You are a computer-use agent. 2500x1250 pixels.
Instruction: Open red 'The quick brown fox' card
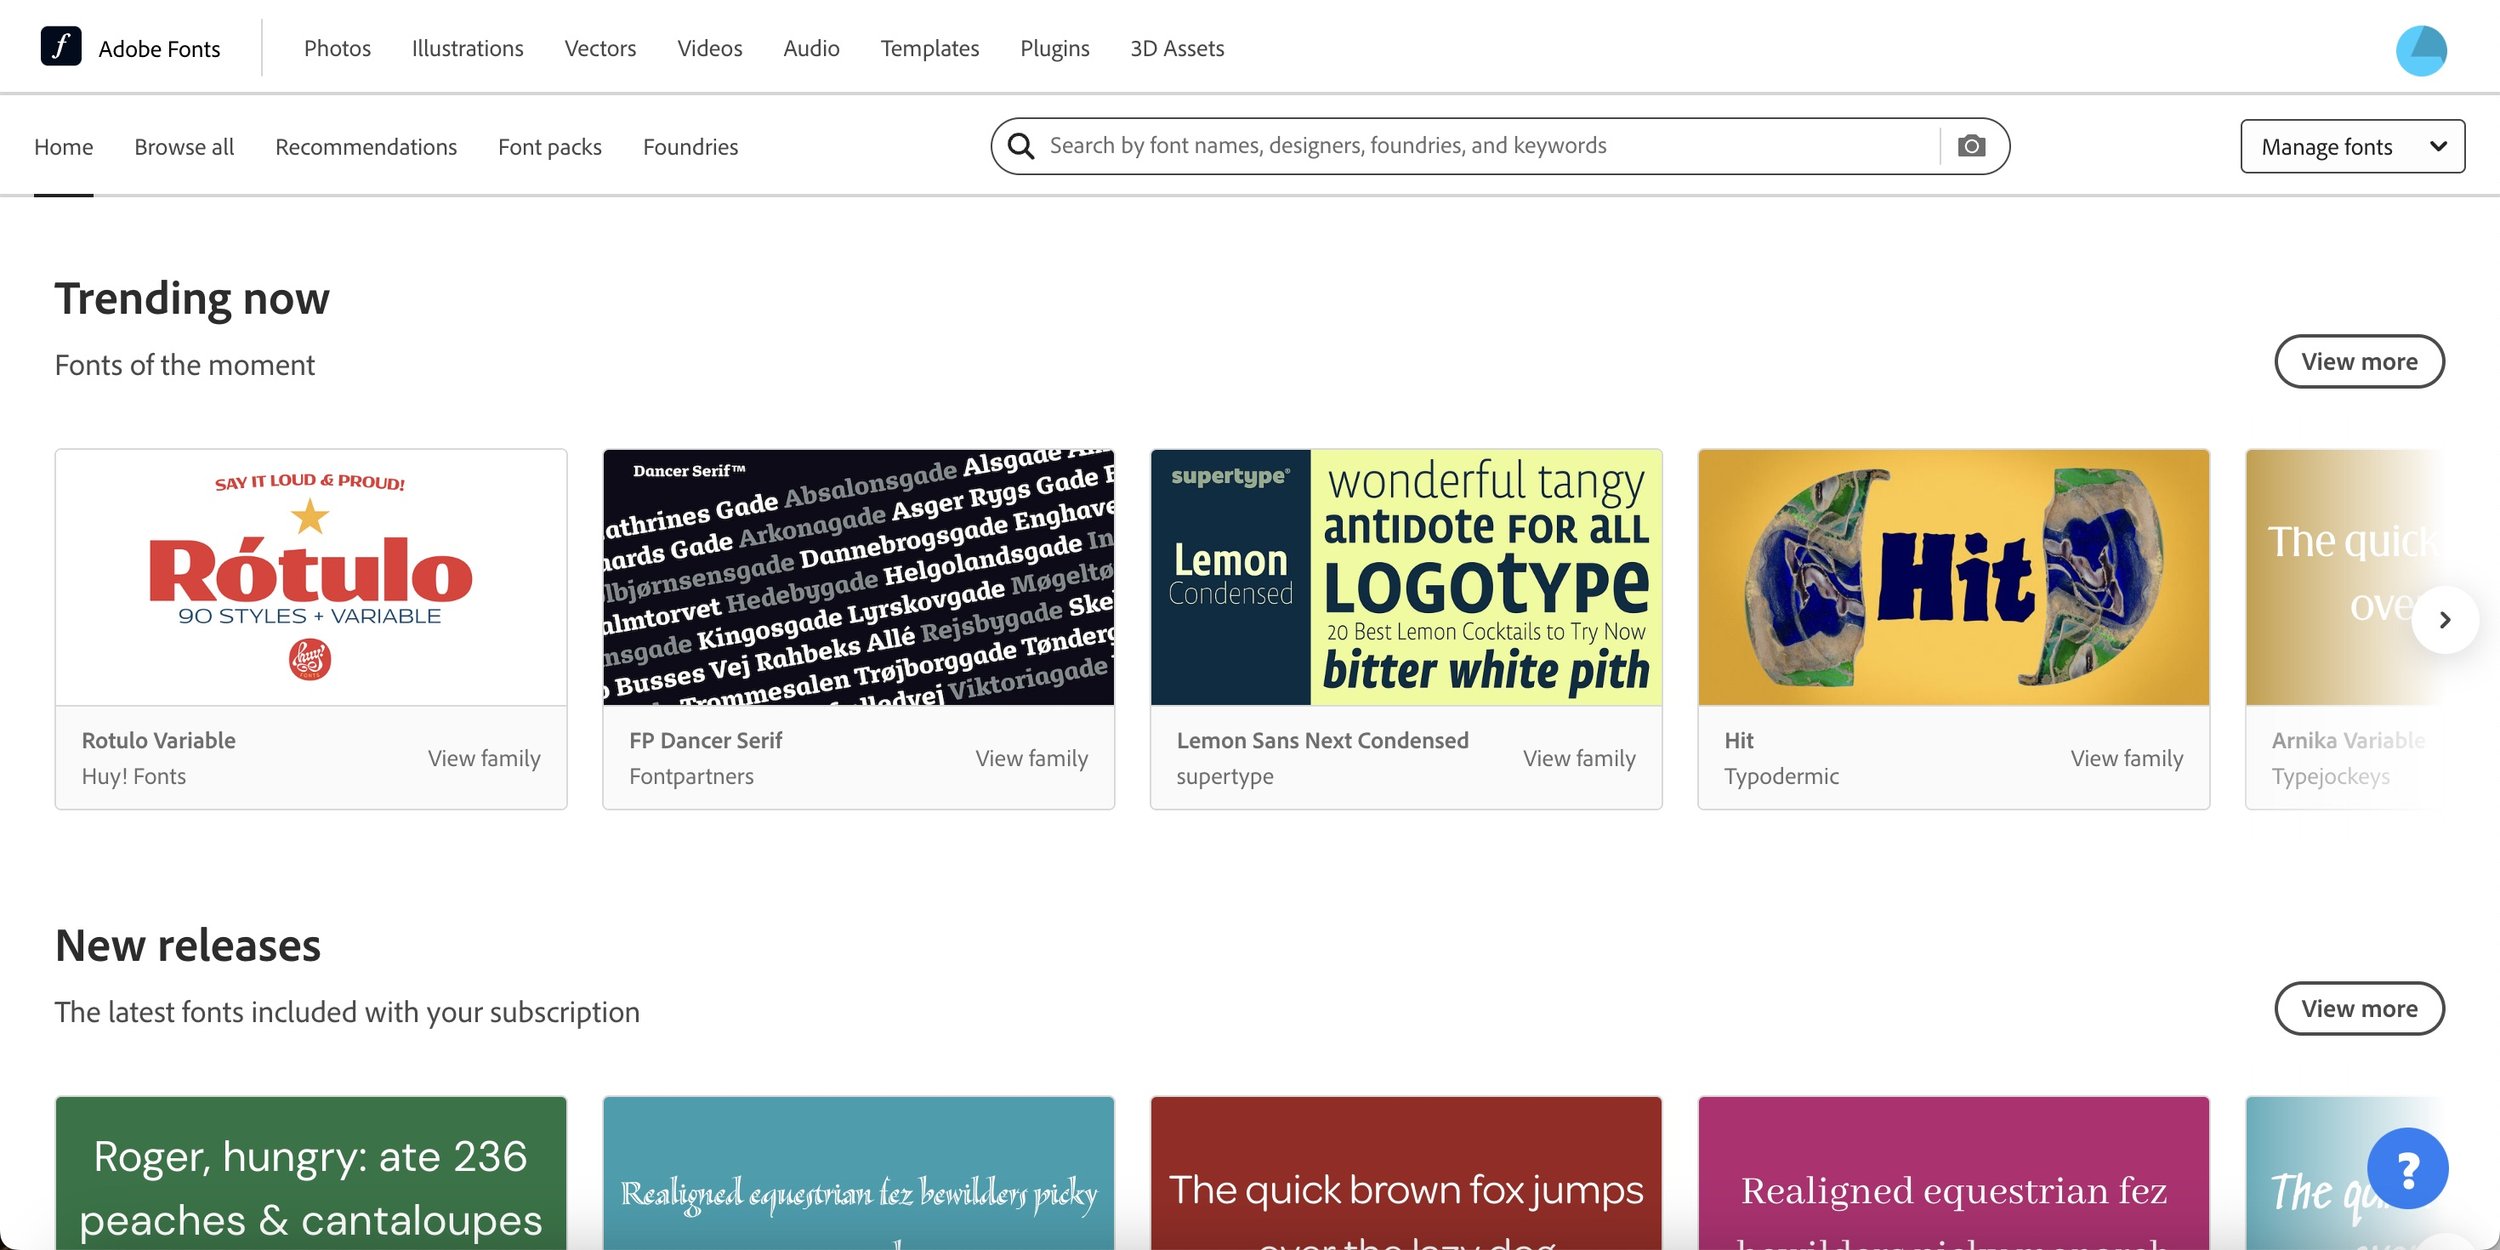(x=1406, y=1172)
